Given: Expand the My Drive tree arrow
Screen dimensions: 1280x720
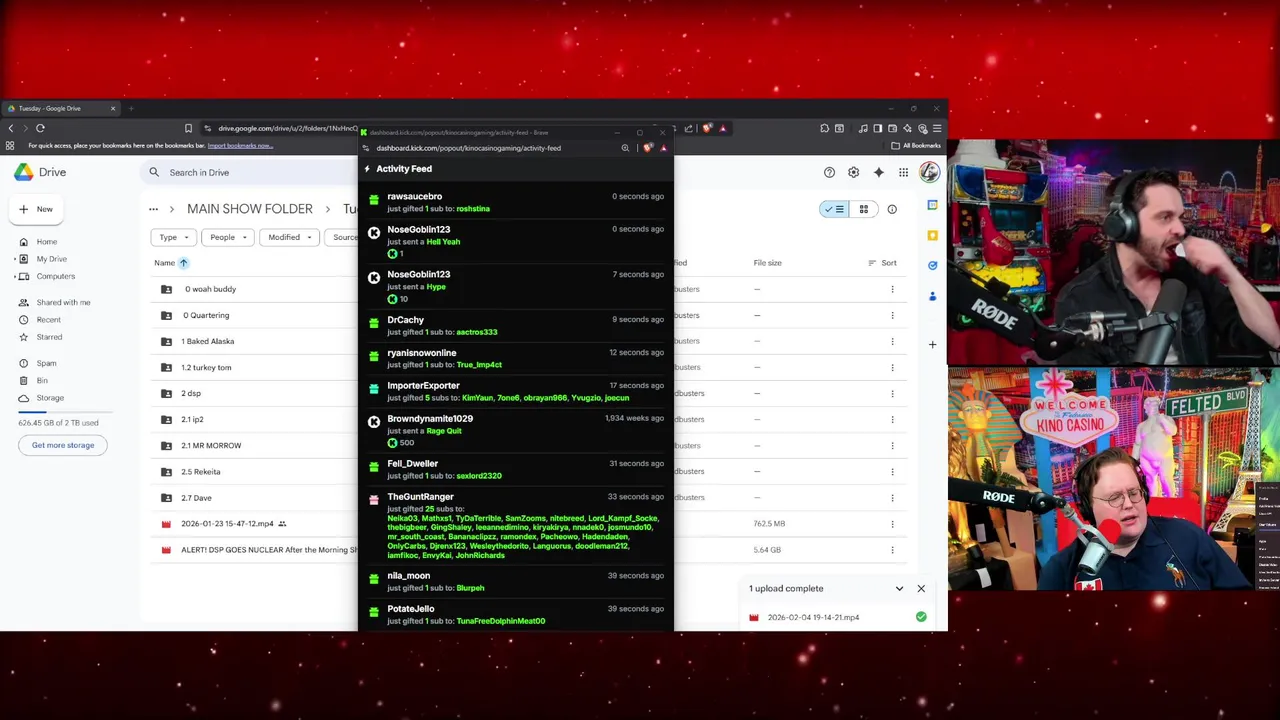Looking at the screenshot, I should pos(15,259).
